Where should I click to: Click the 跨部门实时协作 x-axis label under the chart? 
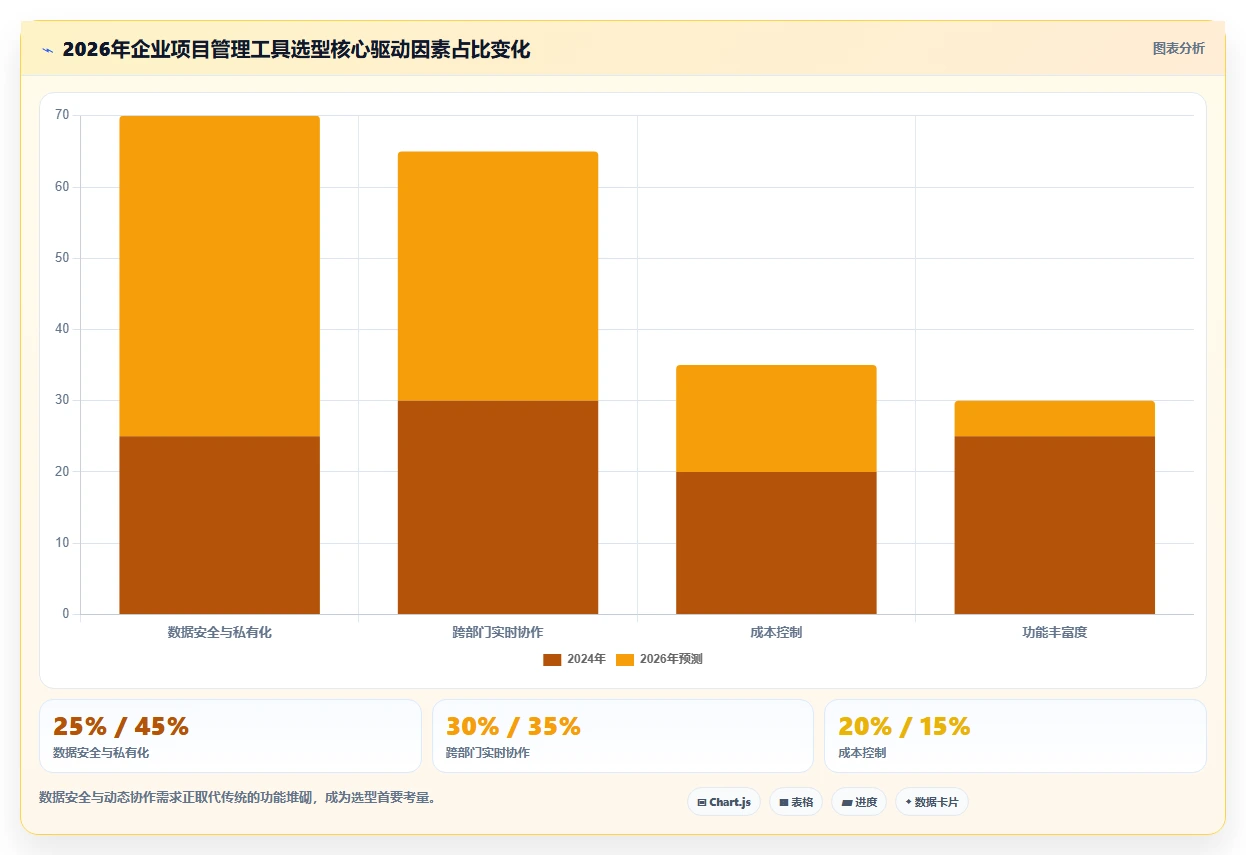point(498,633)
